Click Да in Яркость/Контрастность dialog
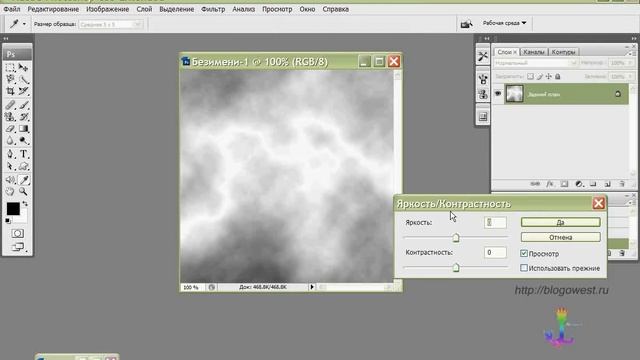Screen dimensions: 640x360 click(560, 222)
